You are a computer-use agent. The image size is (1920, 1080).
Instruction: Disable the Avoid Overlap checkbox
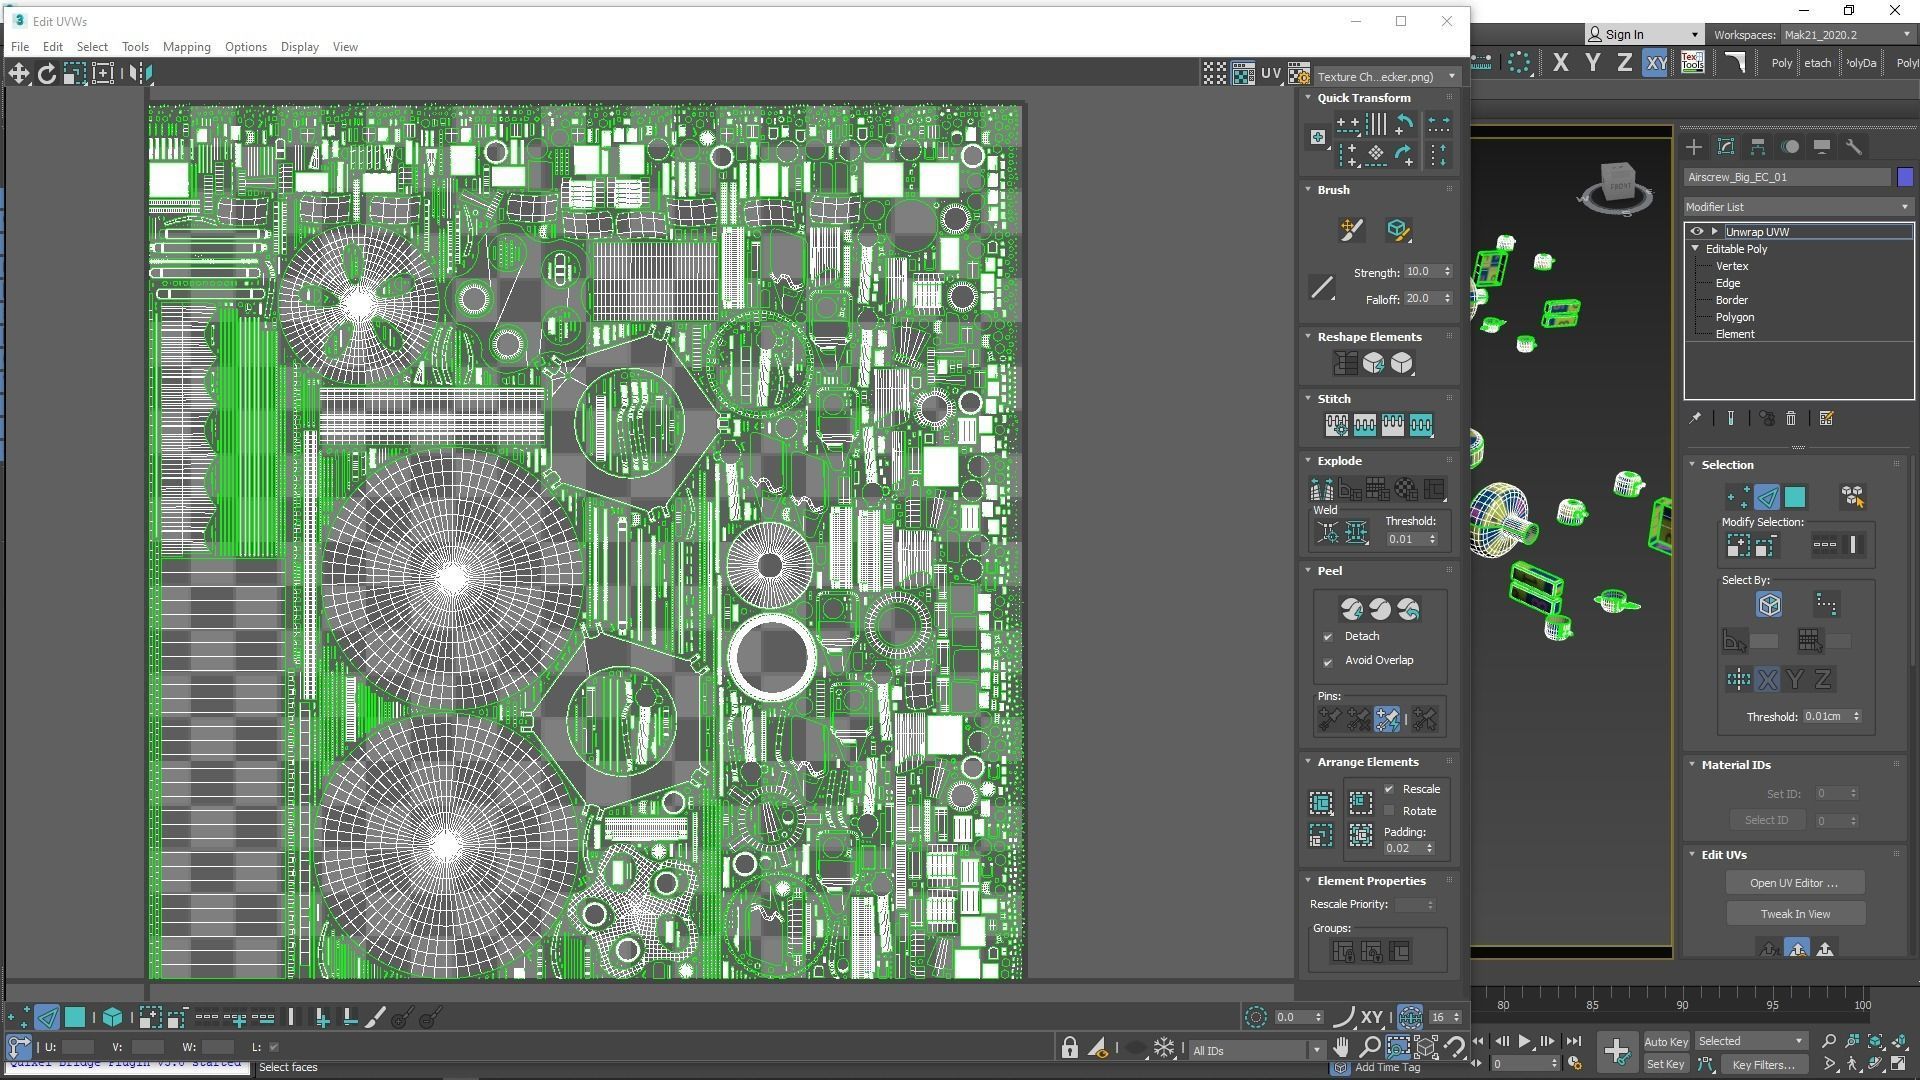click(x=1328, y=662)
